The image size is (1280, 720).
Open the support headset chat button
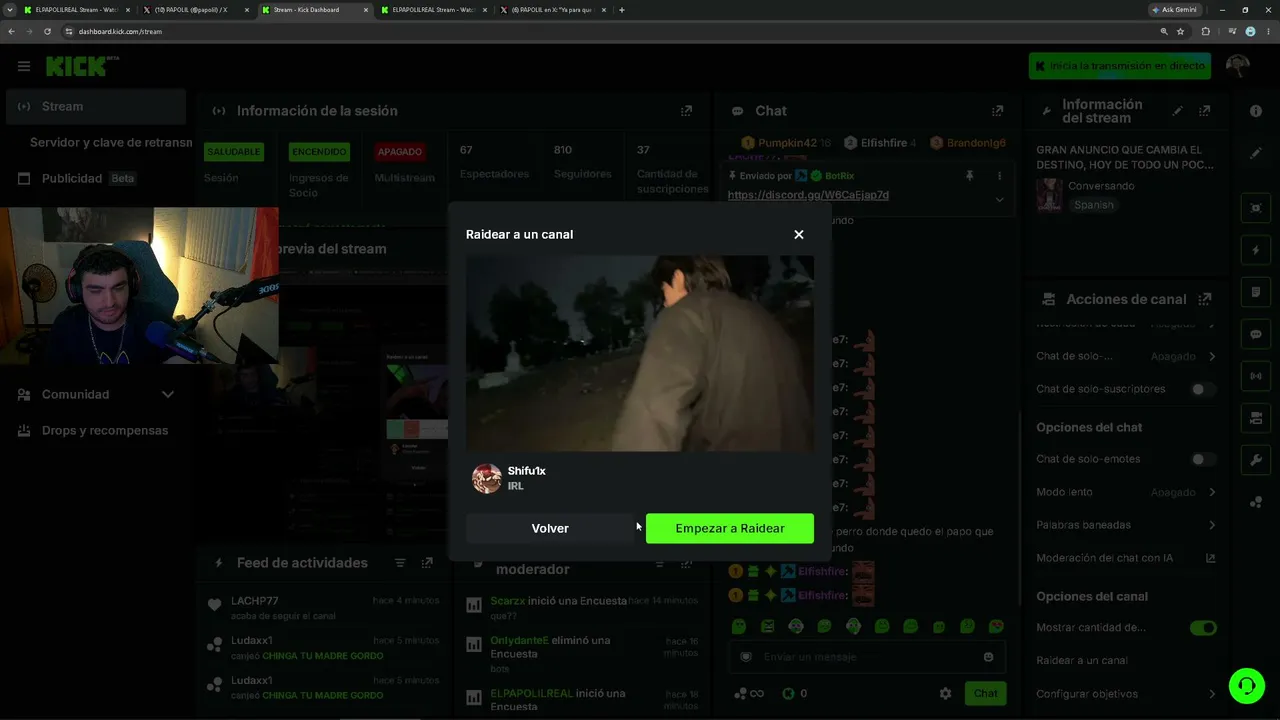pos(1247,686)
